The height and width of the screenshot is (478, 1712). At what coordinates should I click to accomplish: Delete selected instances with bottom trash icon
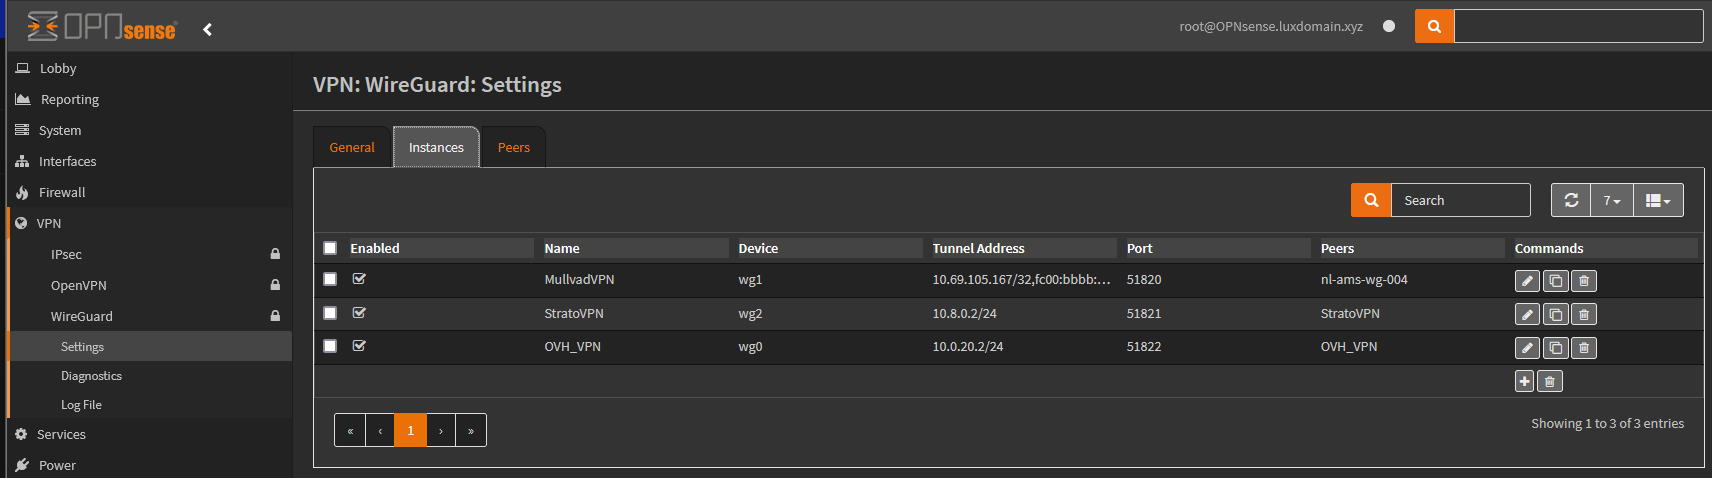click(x=1550, y=381)
